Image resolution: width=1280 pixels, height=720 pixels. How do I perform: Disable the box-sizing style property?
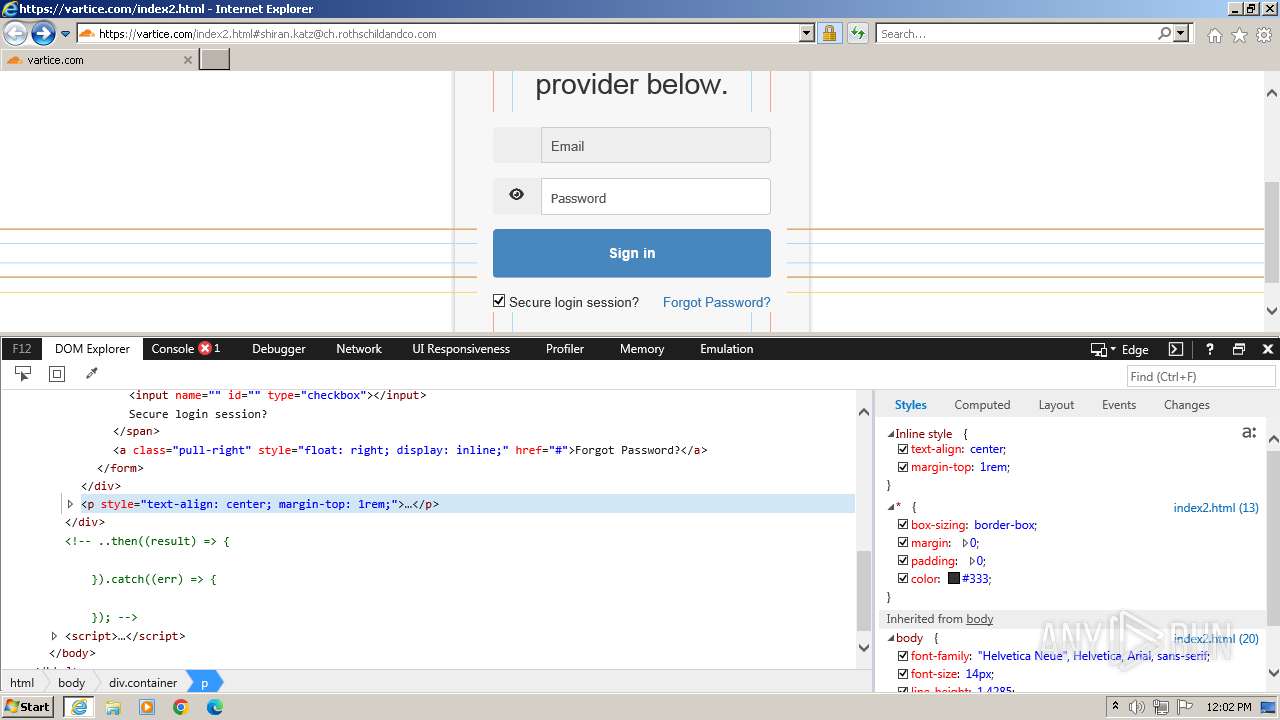point(903,525)
